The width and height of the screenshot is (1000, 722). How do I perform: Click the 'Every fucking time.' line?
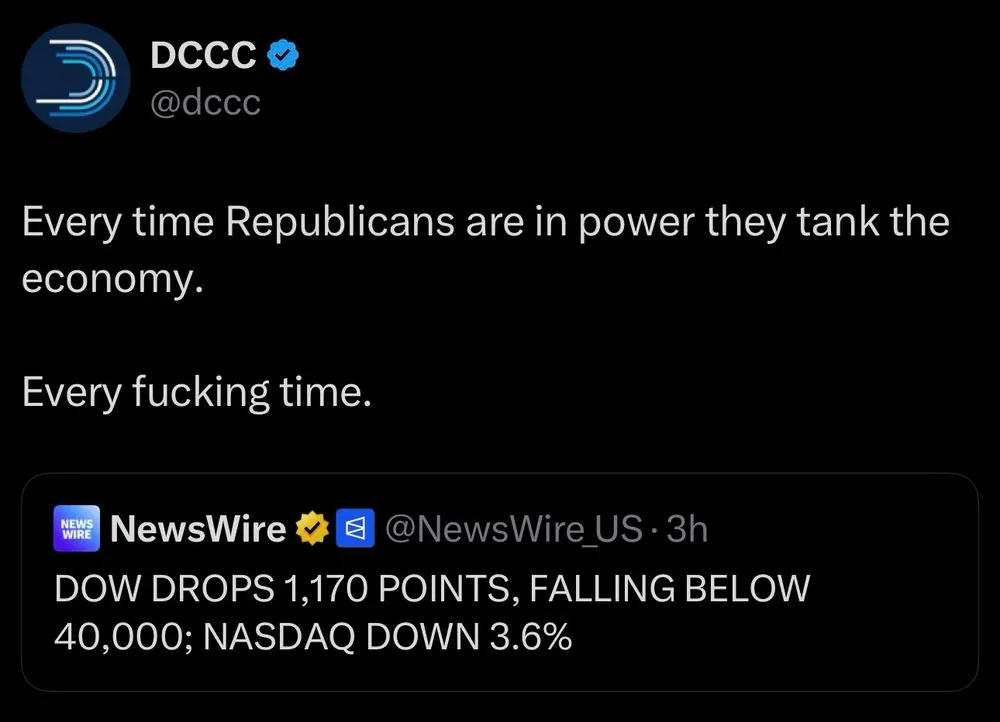point(196,393)
